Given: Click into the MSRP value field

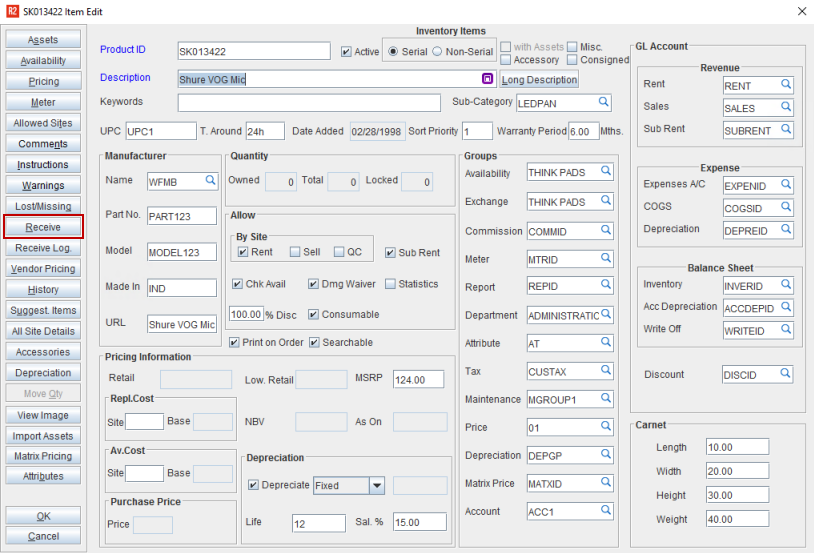Looking at the screenshot, I should (x=419, y=380).
